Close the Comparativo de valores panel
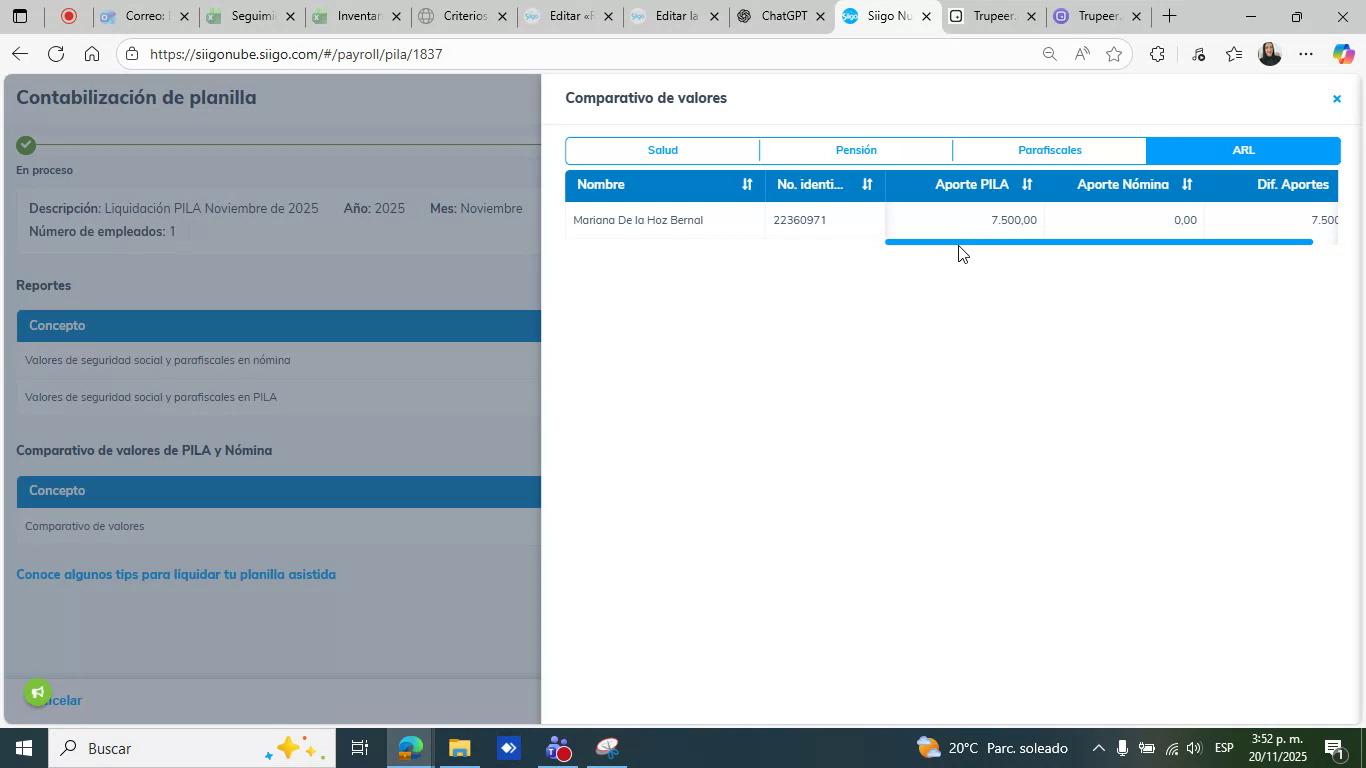1366x768 pixels. pos(1336,98)
